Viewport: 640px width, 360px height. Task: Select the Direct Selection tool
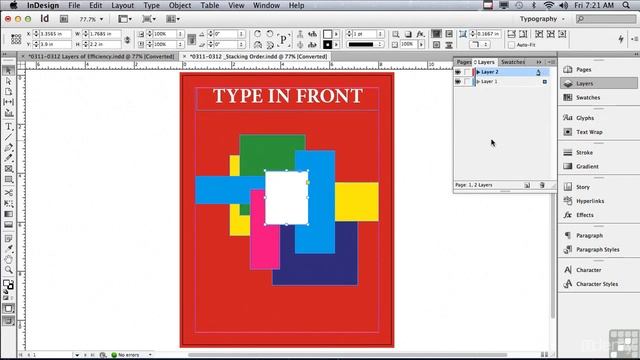[8, 81]
